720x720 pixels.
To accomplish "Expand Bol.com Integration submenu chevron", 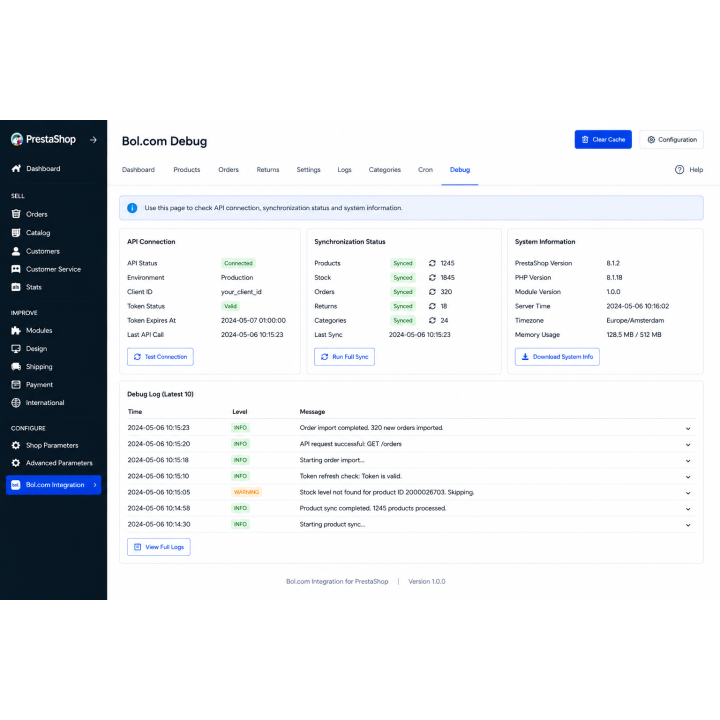I will (x=95, y=485).
